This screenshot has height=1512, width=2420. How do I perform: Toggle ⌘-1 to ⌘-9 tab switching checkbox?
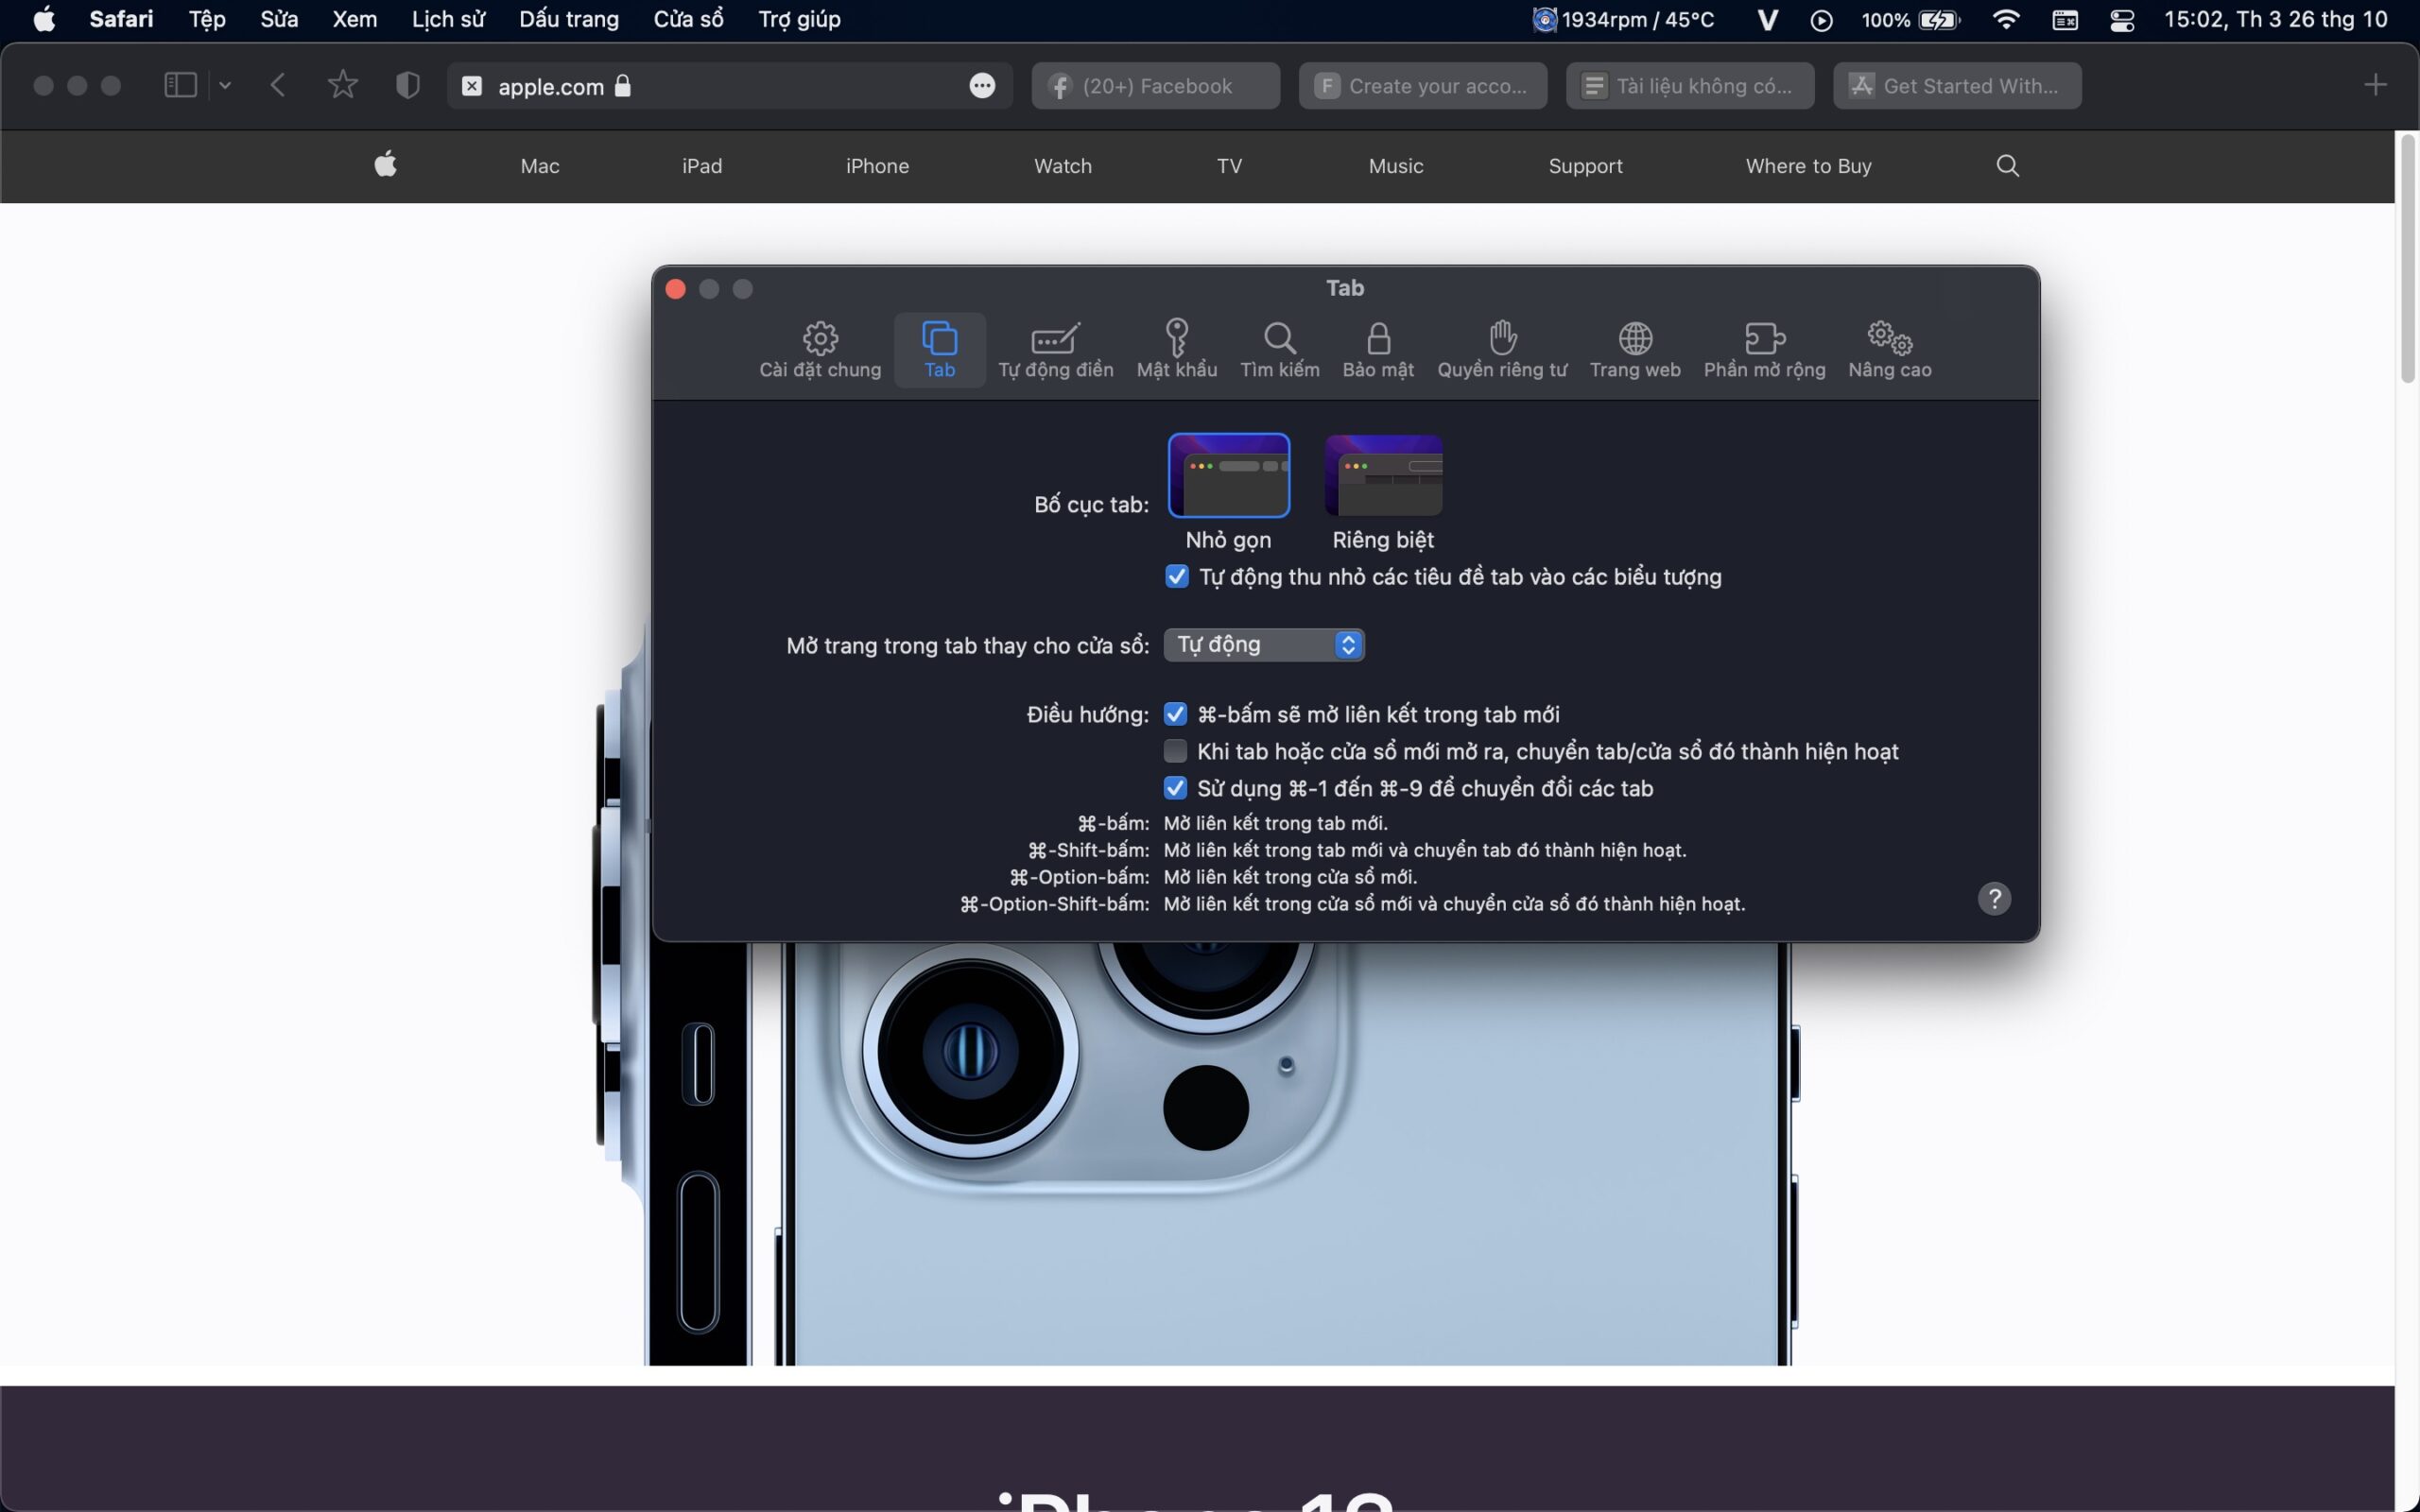pyautogui.click(x=1175, y=788)
